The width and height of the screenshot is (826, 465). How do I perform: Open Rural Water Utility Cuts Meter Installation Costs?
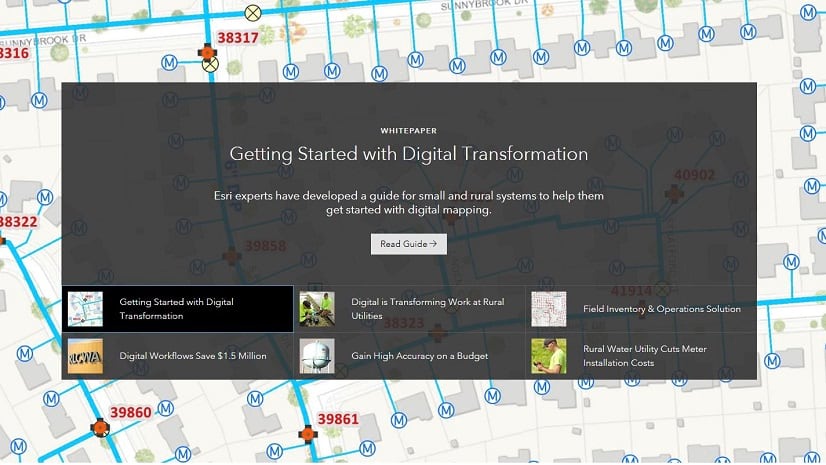coord(641,356)
